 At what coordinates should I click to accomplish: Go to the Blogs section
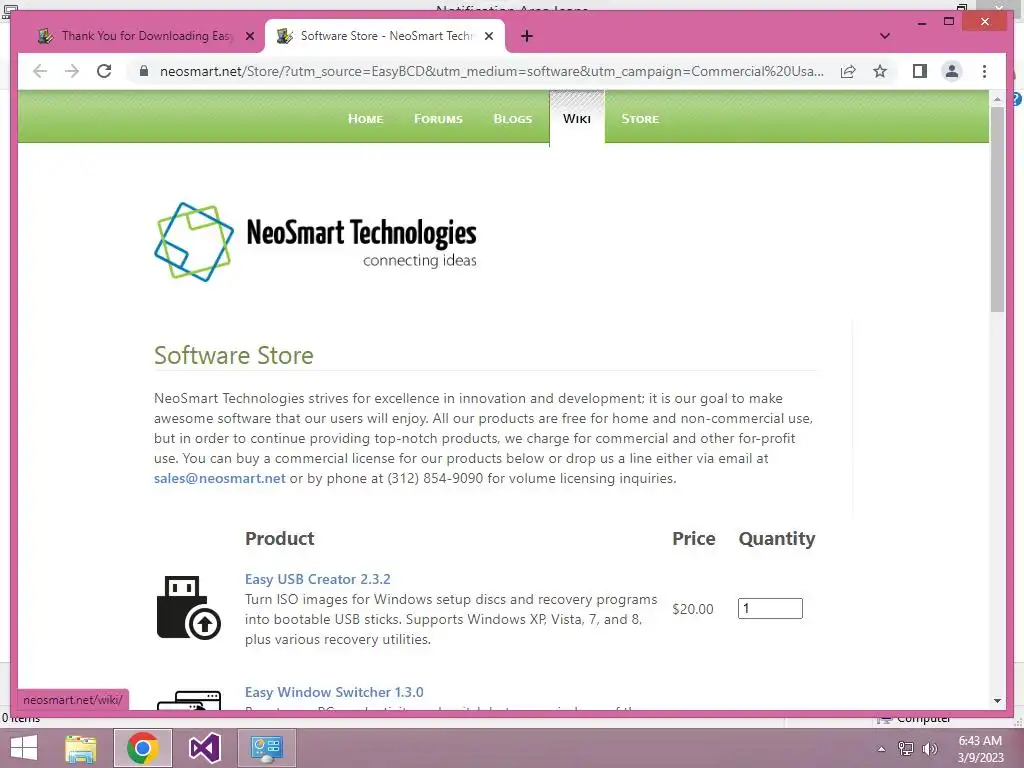pos(513,119)
